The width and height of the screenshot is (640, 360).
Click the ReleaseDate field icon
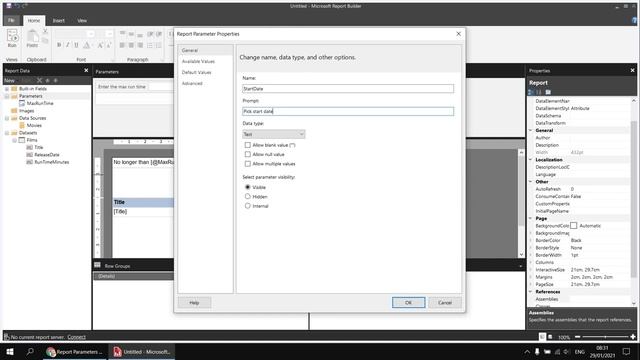[x=29, y=155]
